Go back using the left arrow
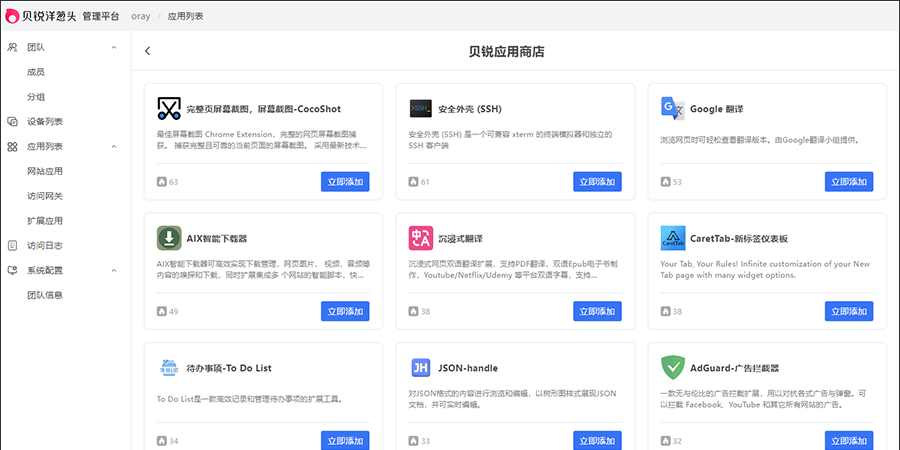 point(148,51)
